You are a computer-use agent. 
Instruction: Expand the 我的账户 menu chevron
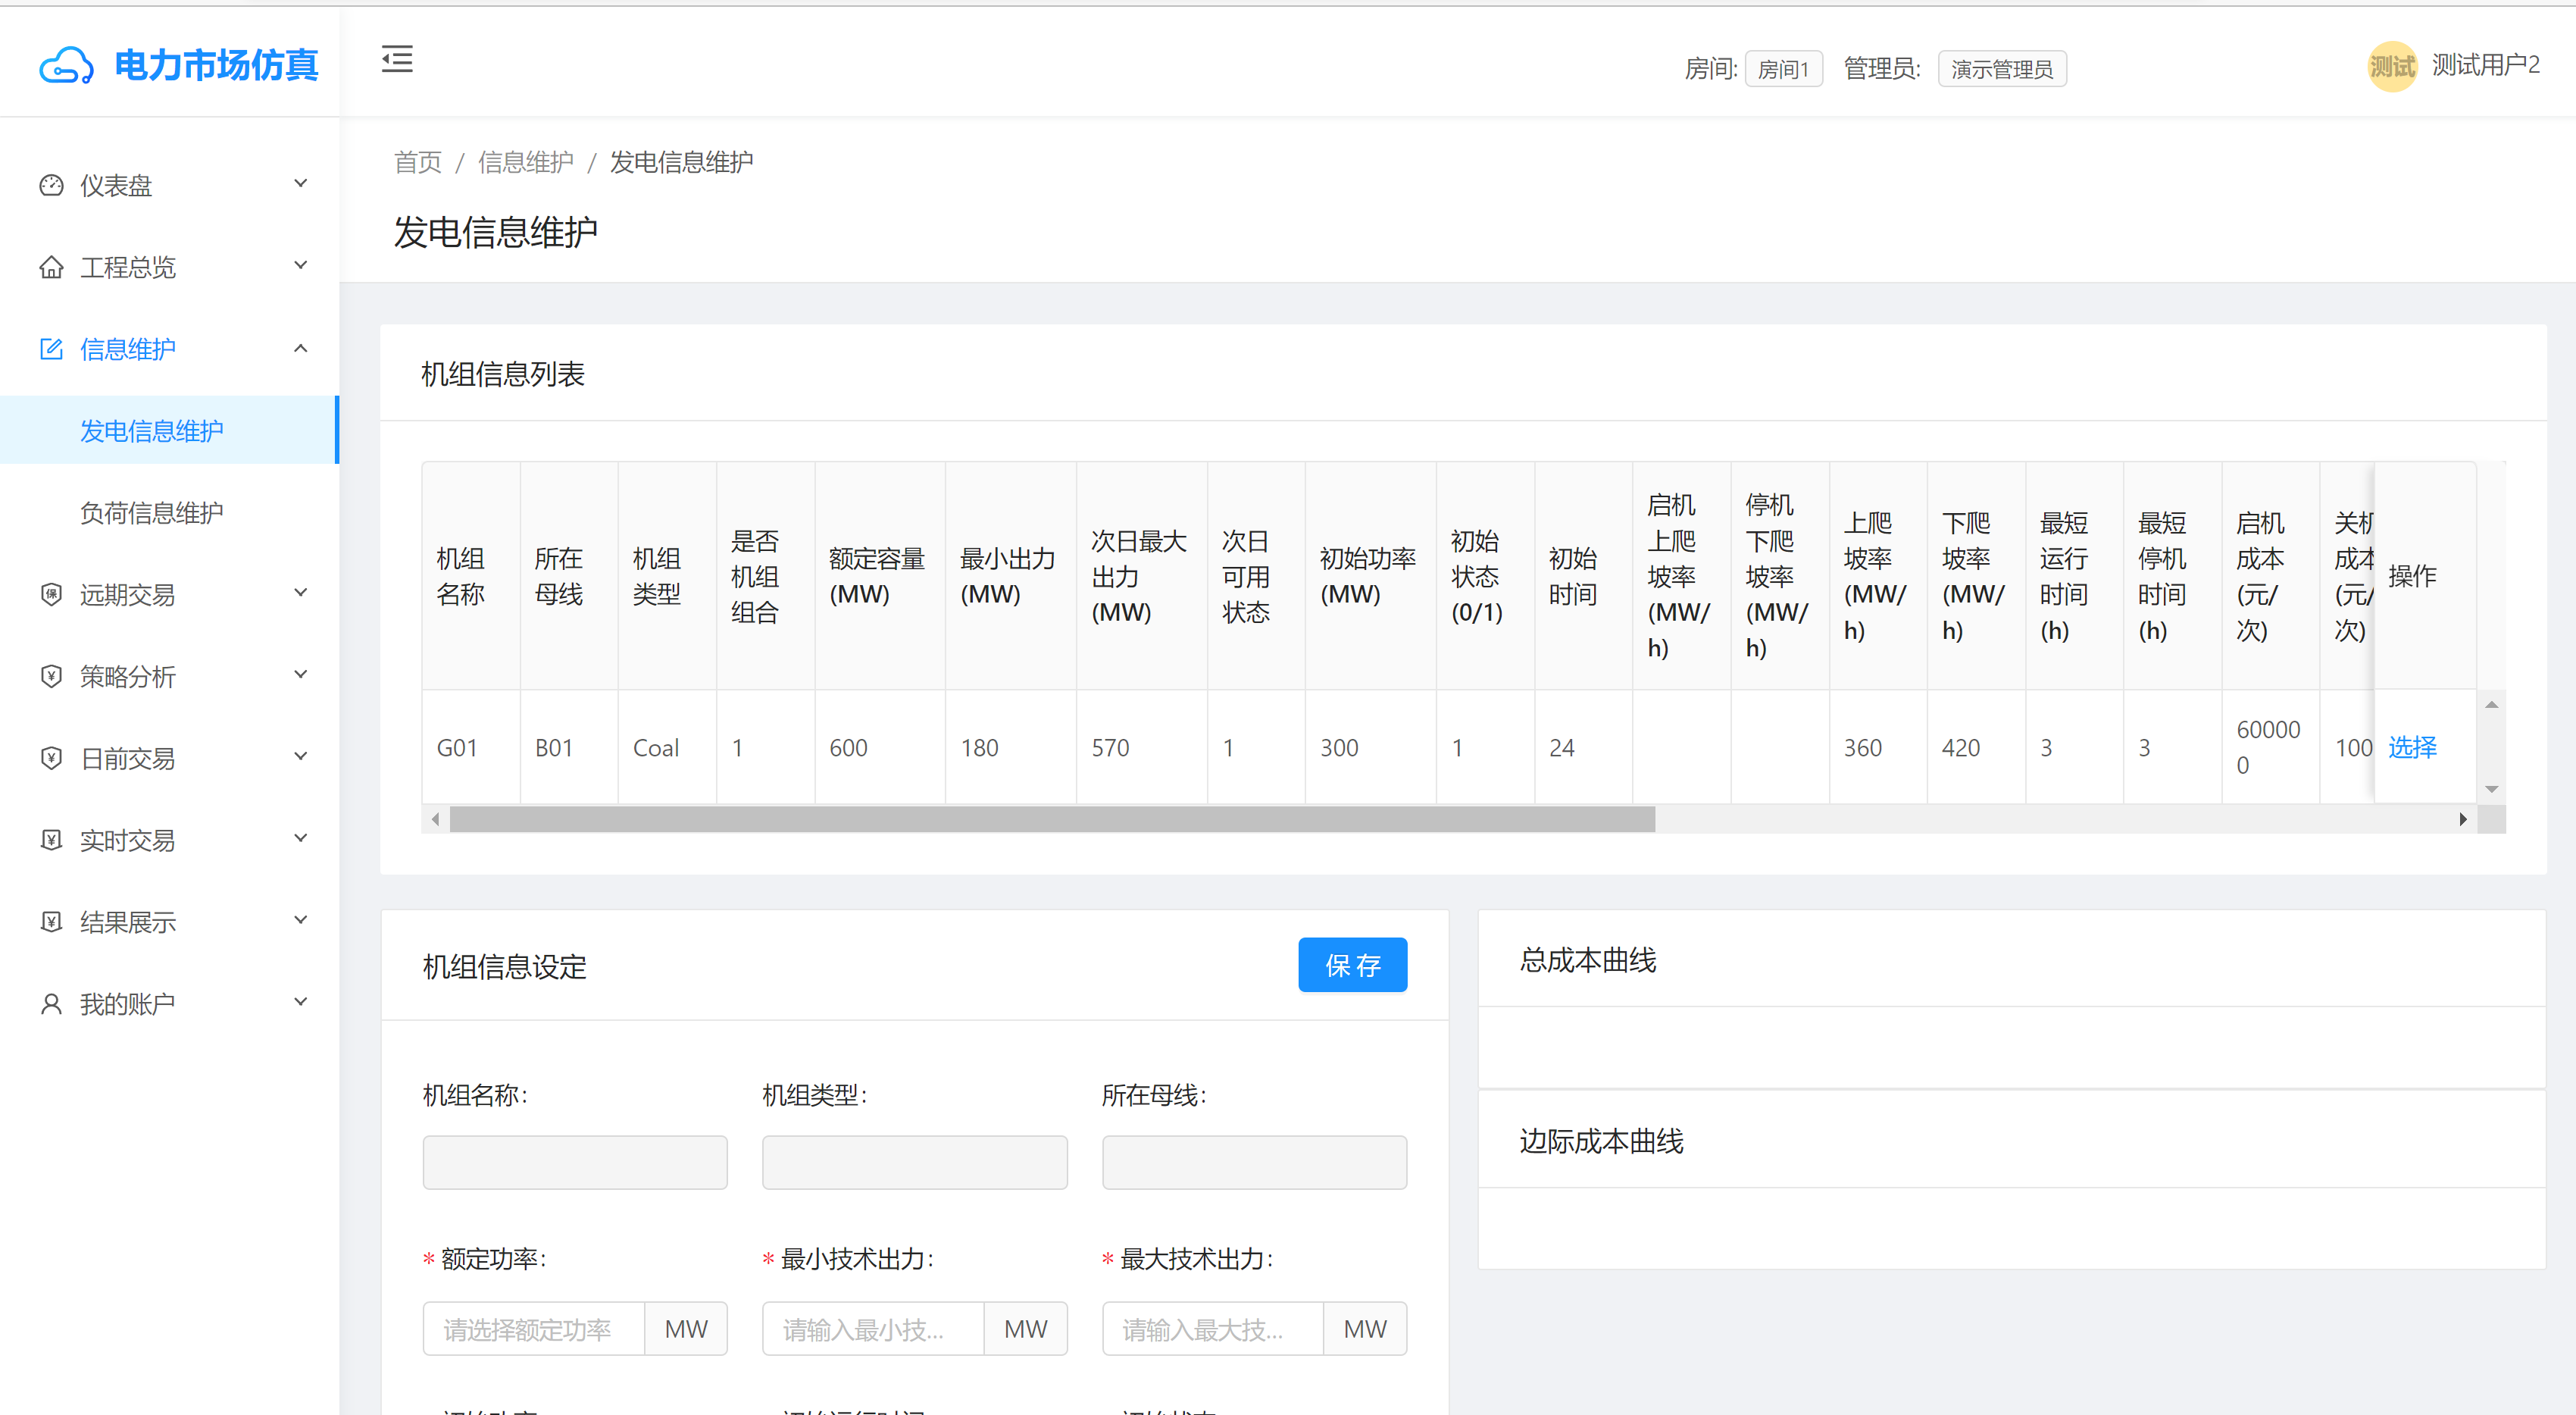coord(300,1002)
